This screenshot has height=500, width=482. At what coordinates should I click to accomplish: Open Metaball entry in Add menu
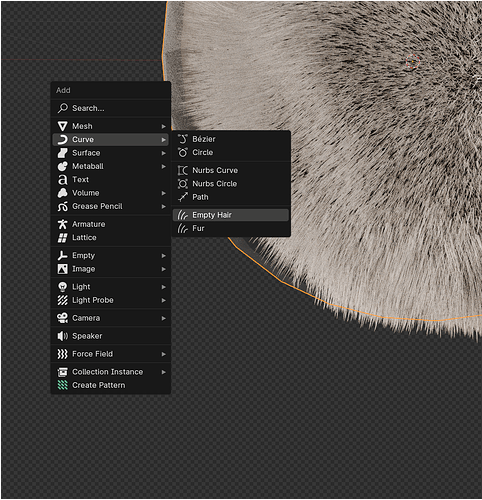[x=111, y=166]
